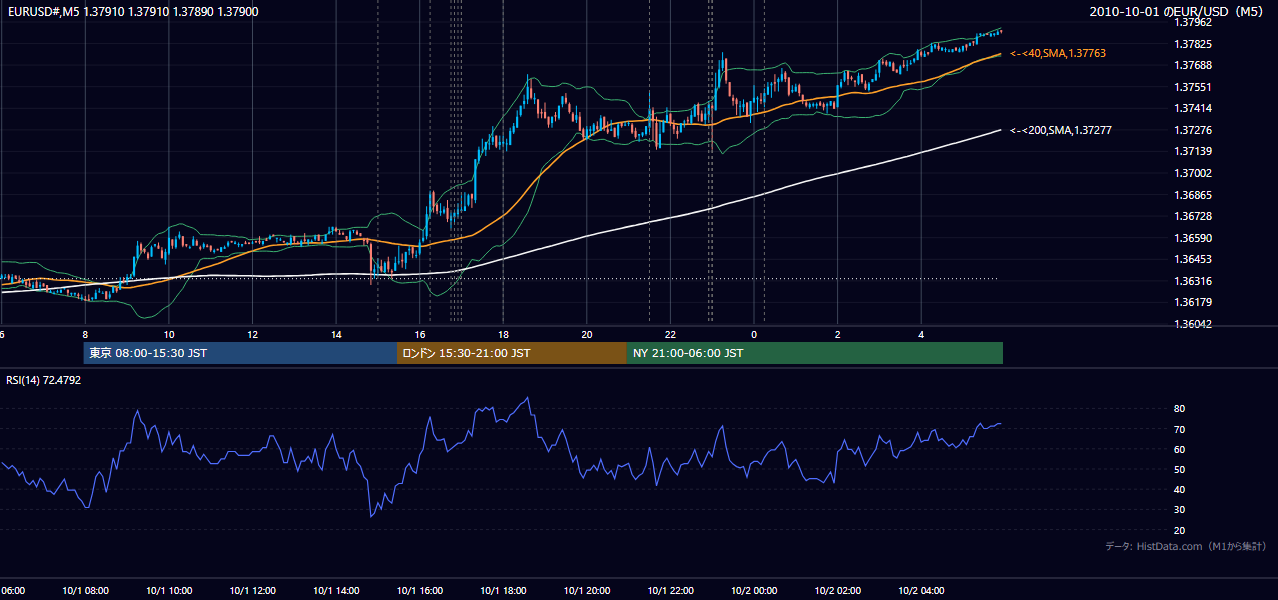
Task: Click price axis value 1.36042
Action: click(x=1191, y=324)
